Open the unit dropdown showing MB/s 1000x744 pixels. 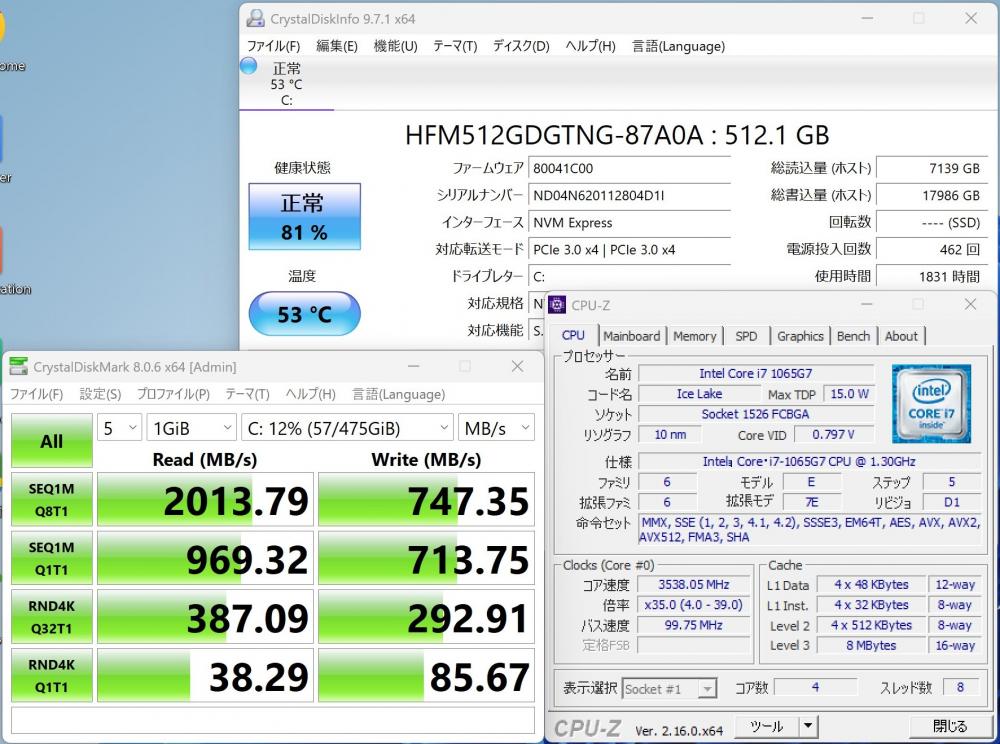[496, 428]
